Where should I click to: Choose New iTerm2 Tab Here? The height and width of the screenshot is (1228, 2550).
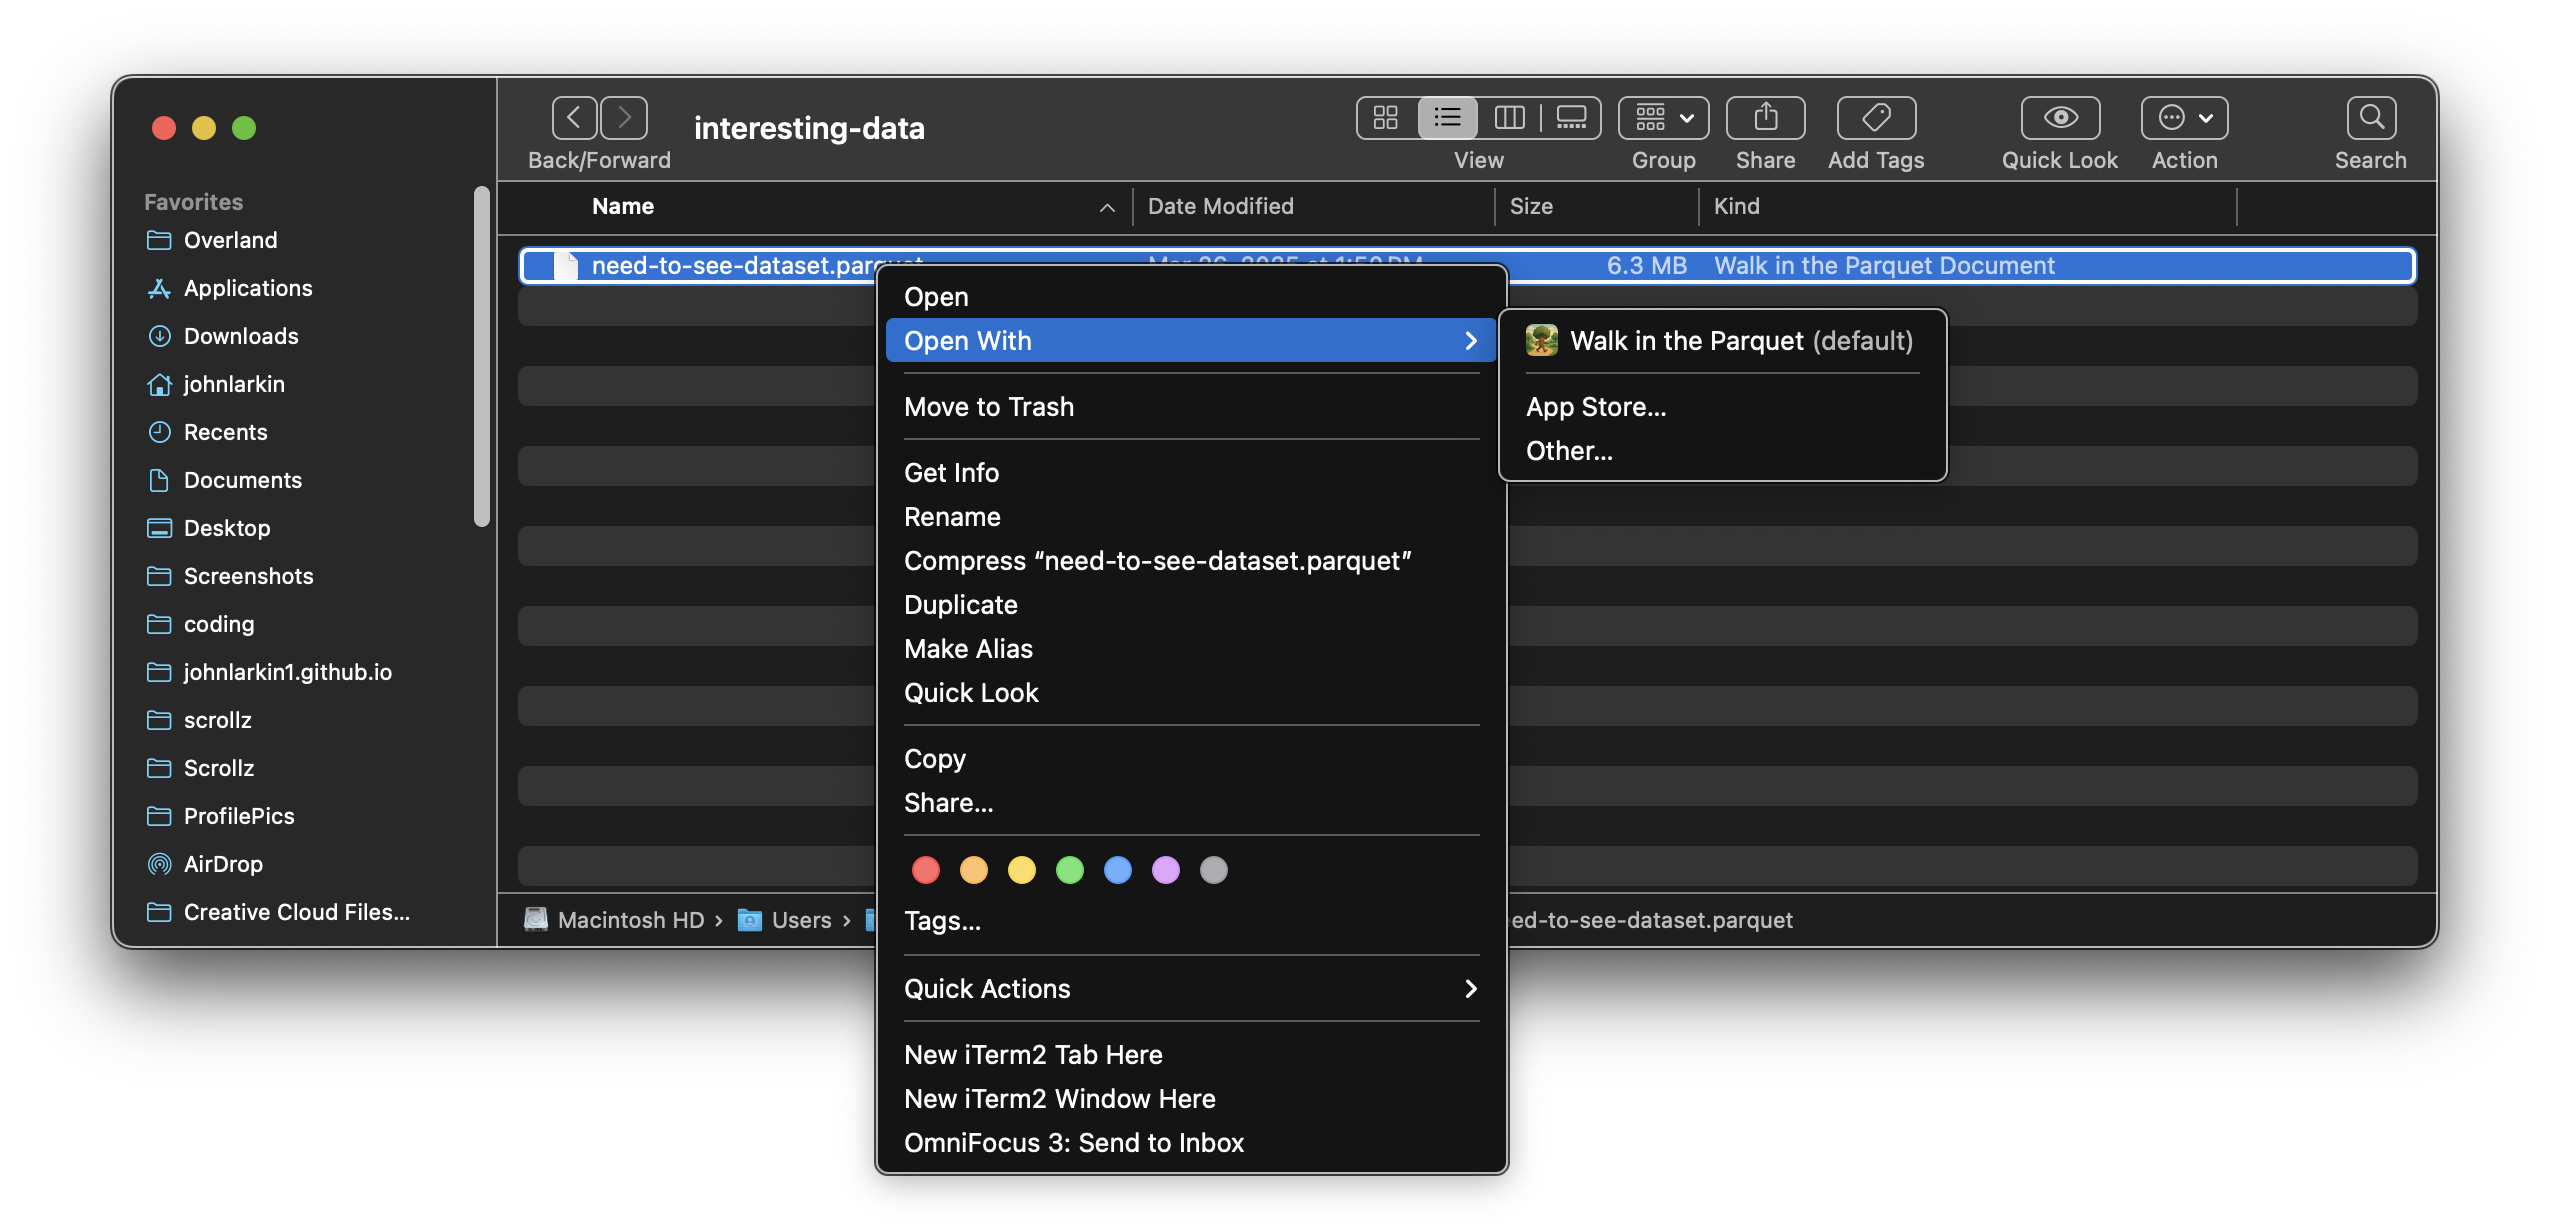(x=1191, y=1055)
